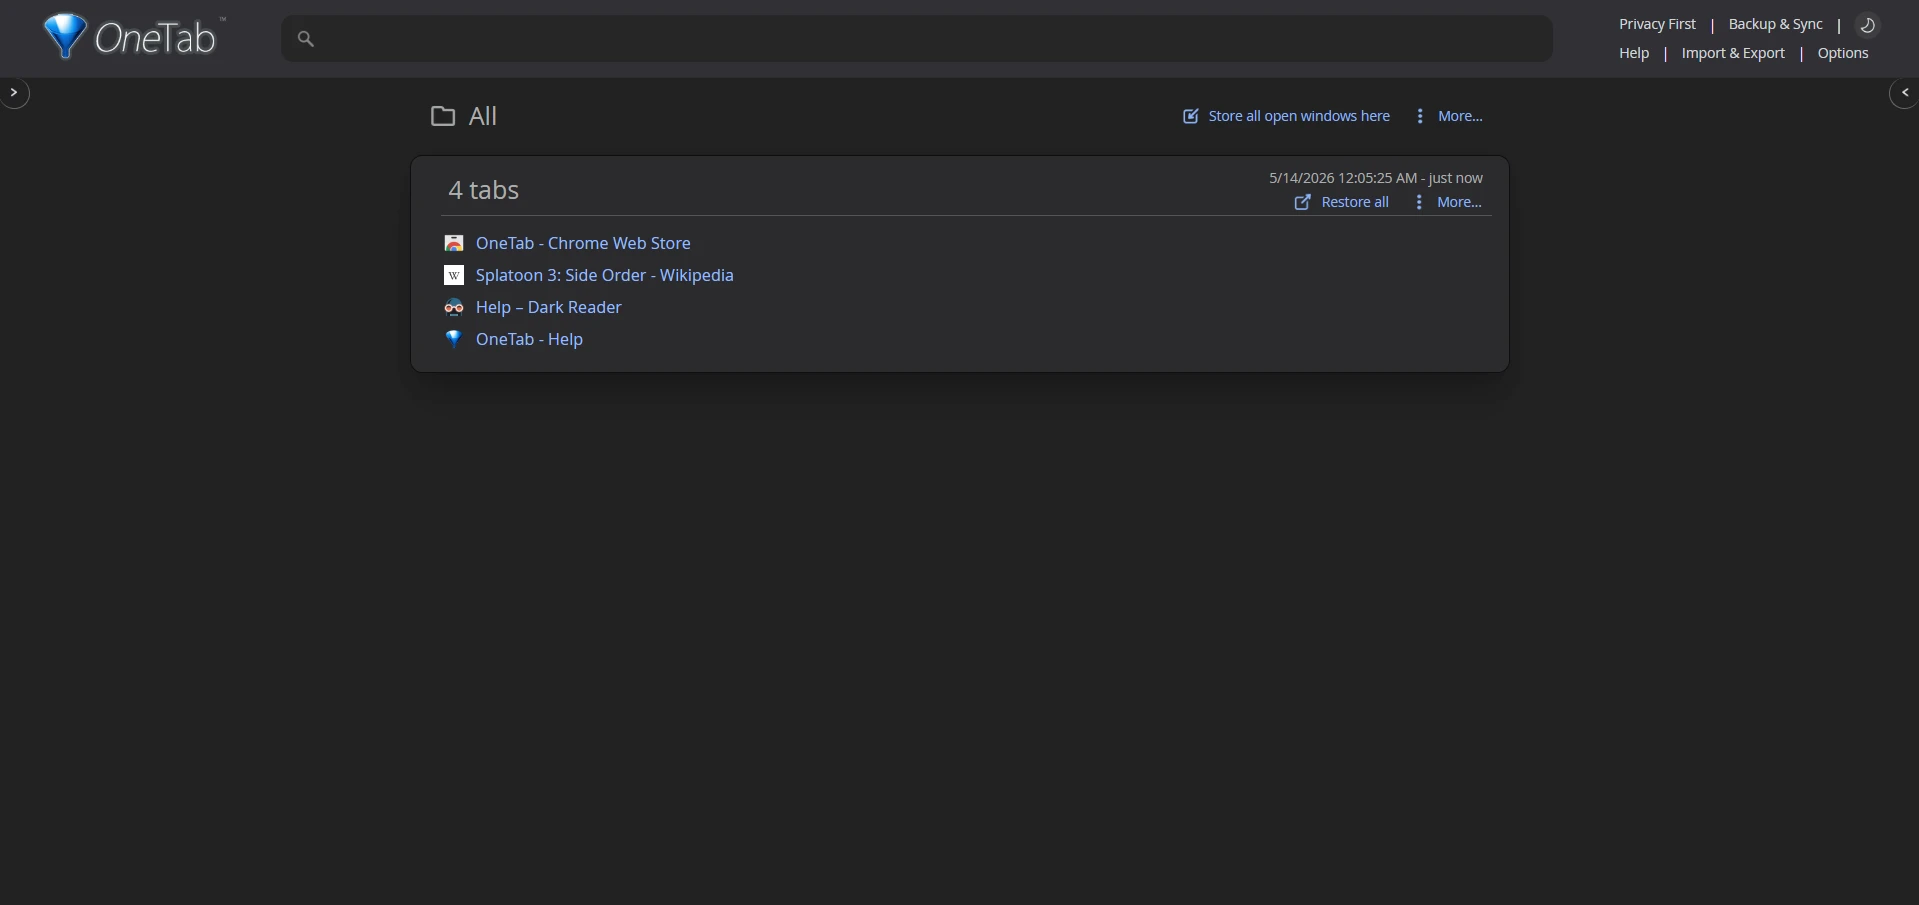Image resolution: width=1919 pixels, height=905 pixels.
Task: Click the search magnifier icon
Action: coord(306,39)
